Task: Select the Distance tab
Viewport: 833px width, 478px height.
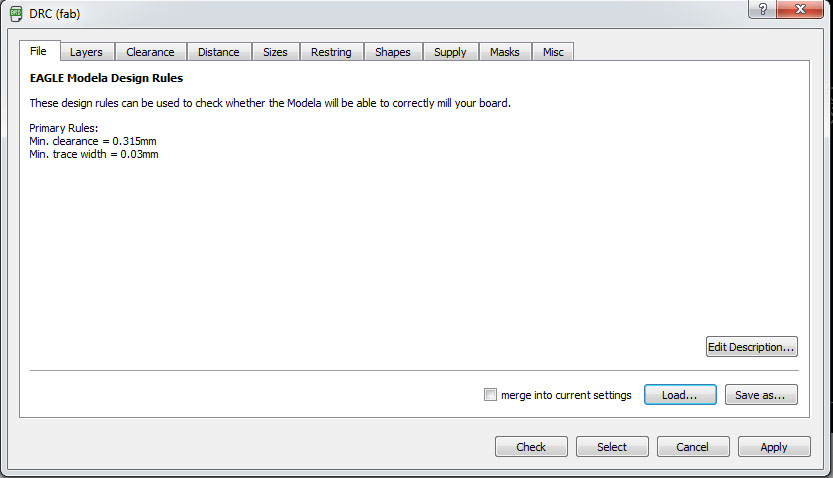Action: point(218,52)
